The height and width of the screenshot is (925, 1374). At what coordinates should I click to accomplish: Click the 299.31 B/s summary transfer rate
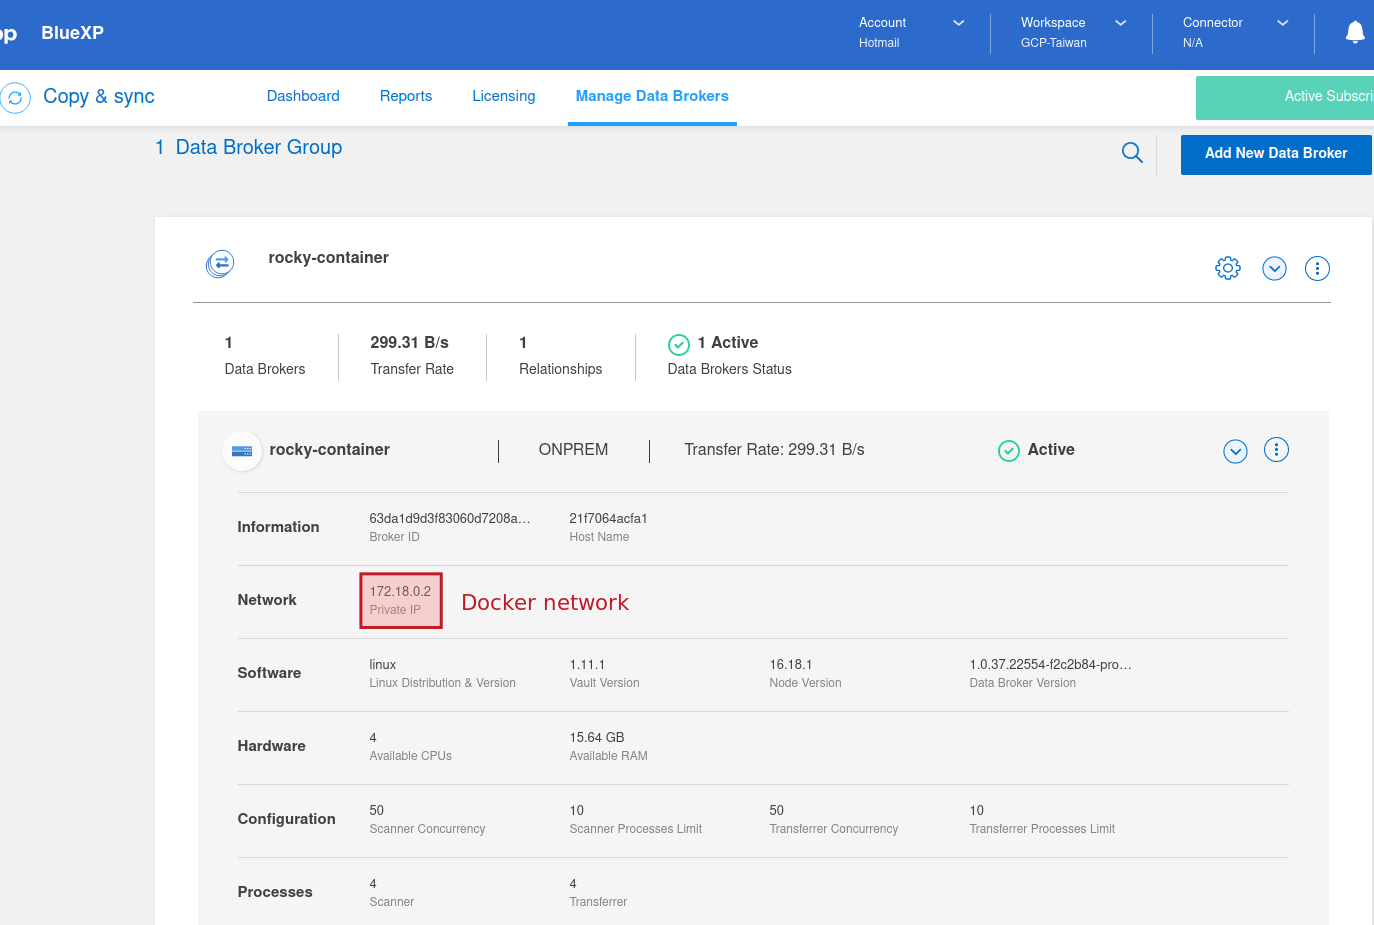click(x=409, y=343)
